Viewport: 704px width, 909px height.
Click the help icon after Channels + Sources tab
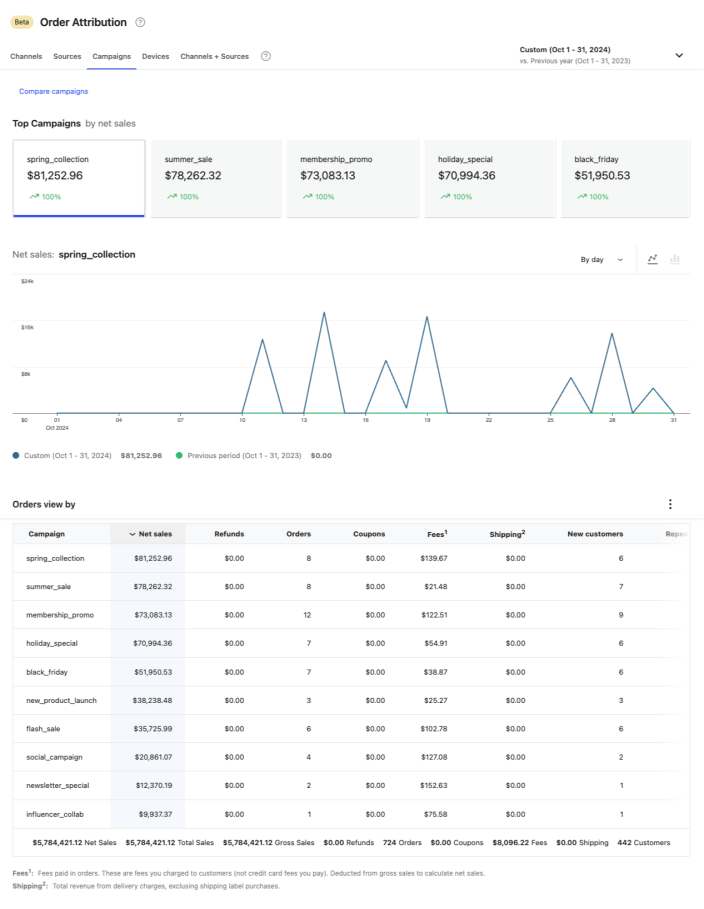[x=266, y=56]
